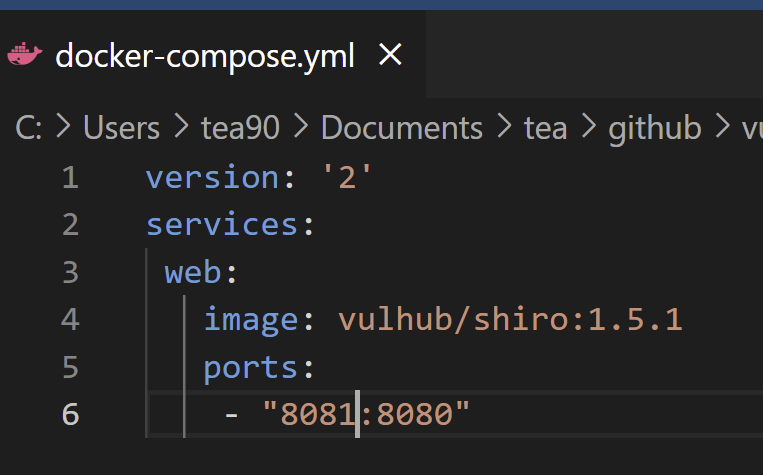The width and height of the screenshot is (763, 475).
Task: Open the C: breadcrumb segment
Action: pos(28,128)
